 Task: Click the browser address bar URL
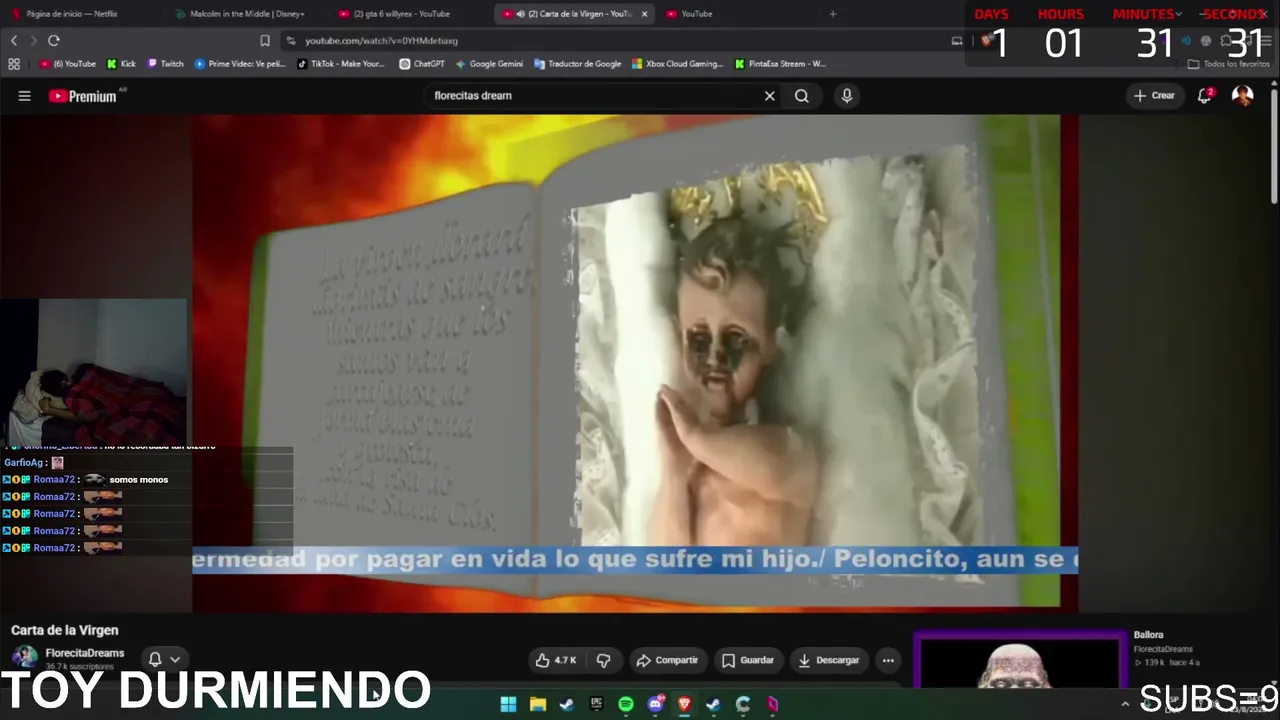click(x=381, y=41)
